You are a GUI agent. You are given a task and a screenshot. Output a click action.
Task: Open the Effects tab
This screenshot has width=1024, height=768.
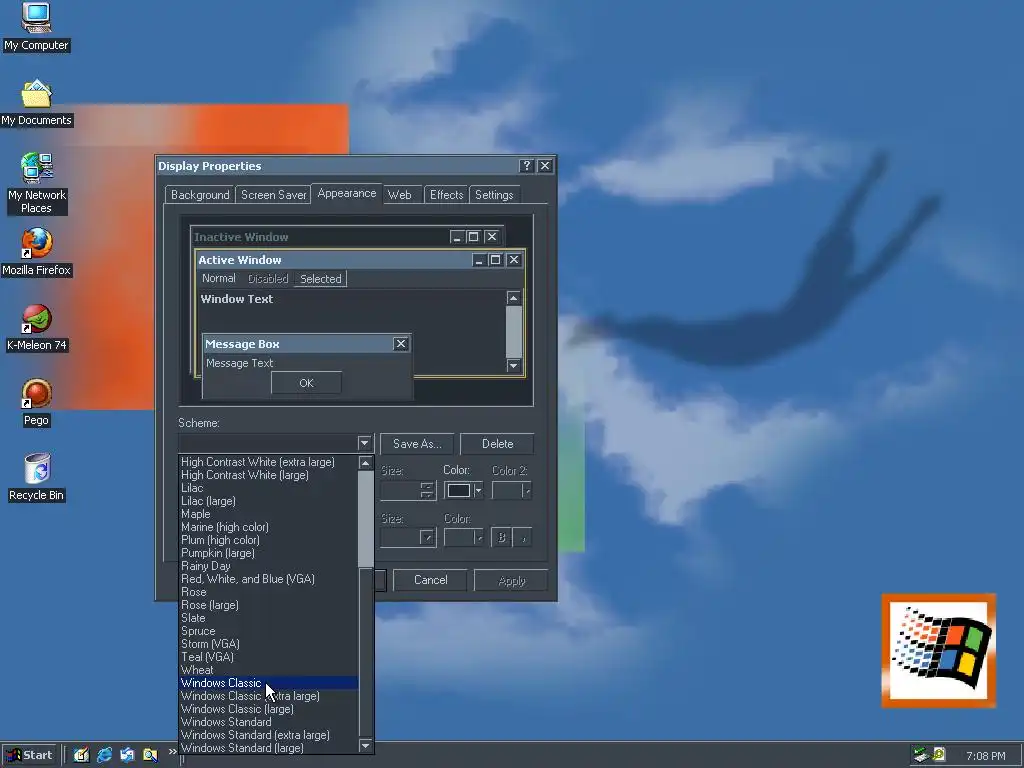pos(447,195)
